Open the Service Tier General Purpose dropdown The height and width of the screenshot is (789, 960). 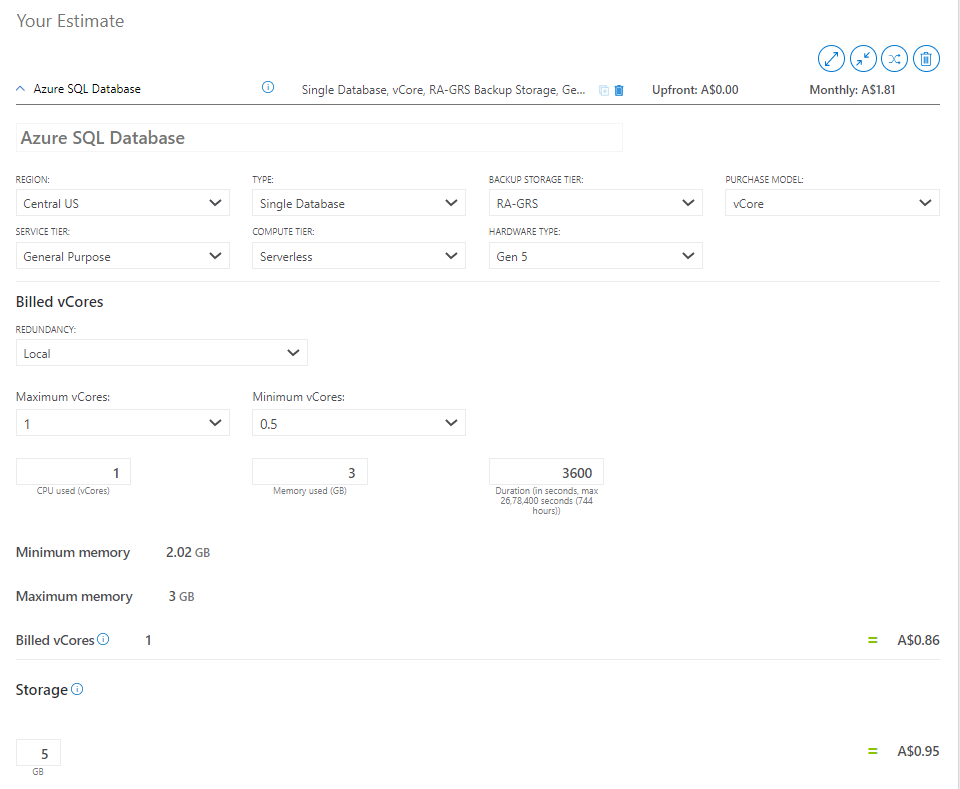[x=122, y=256]
